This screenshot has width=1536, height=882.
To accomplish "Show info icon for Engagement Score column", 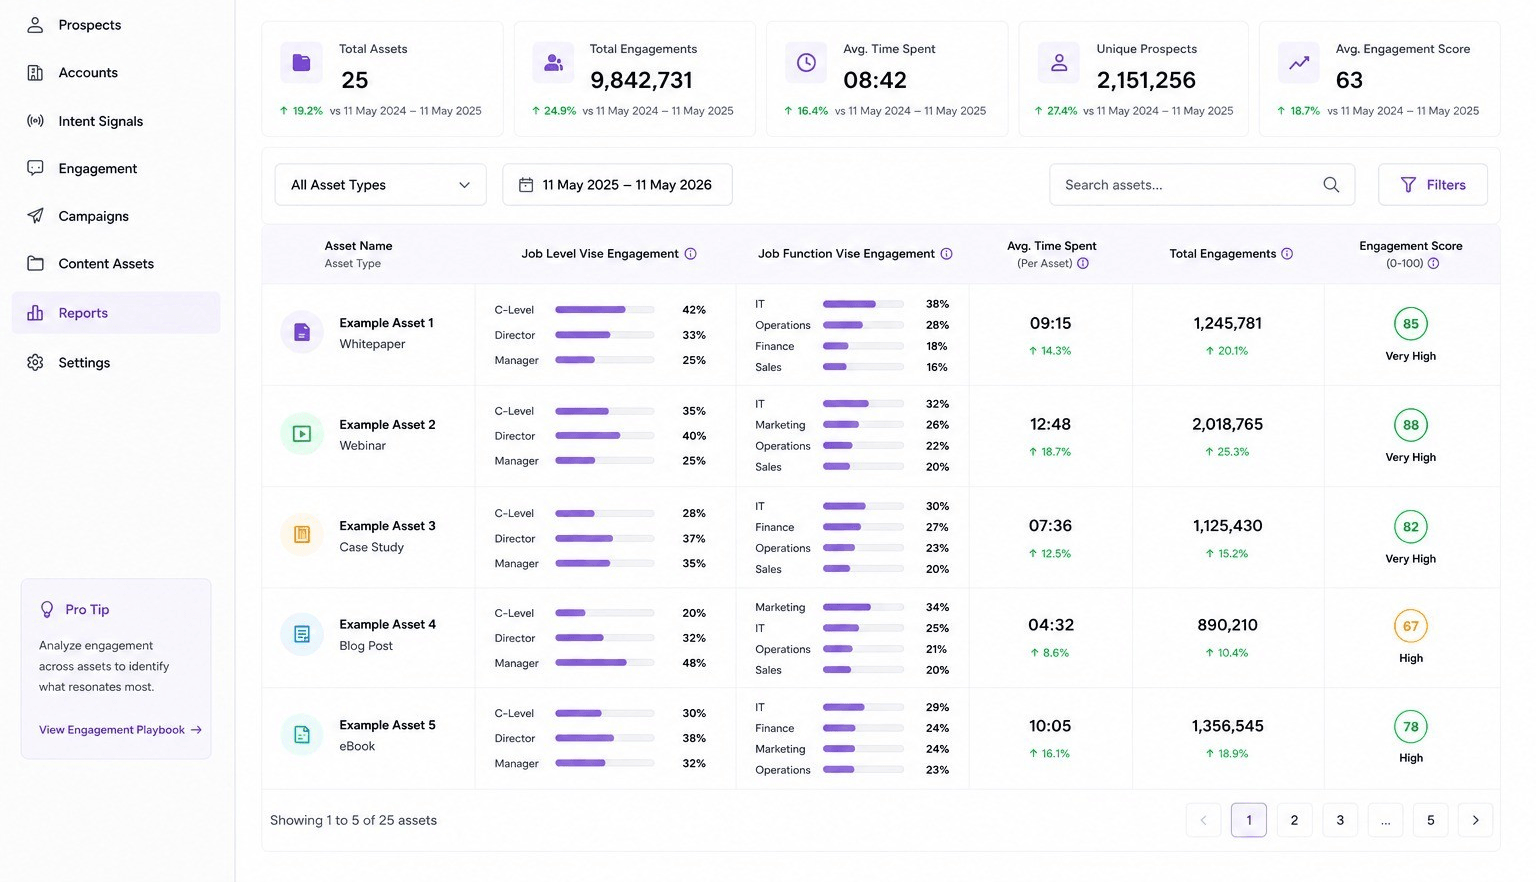I will (x=1433, y=264).
